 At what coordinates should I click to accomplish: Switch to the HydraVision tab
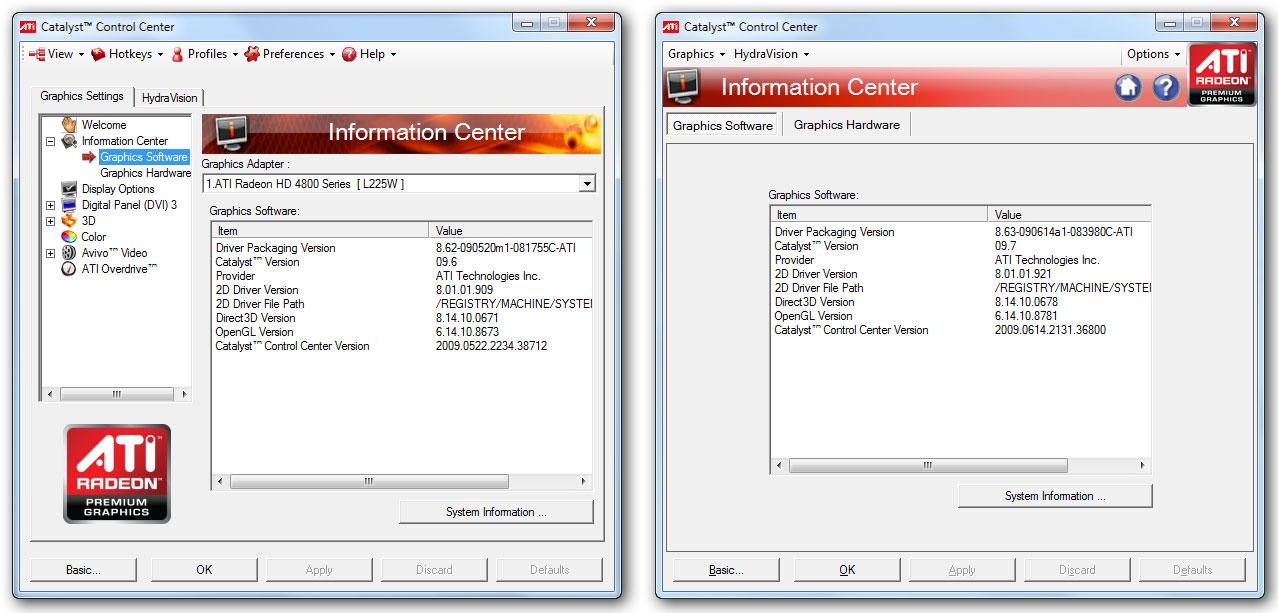click(170, 97)
